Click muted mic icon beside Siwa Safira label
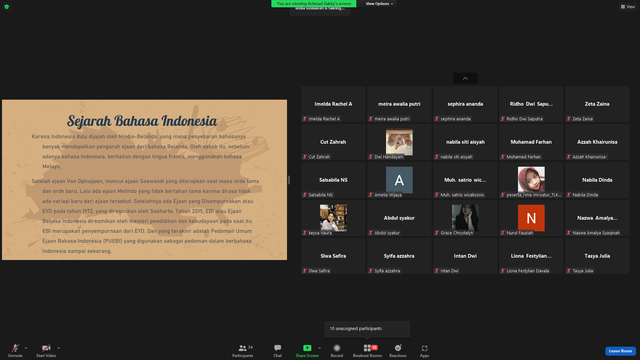The image size is (640, 360). [304, 271]
